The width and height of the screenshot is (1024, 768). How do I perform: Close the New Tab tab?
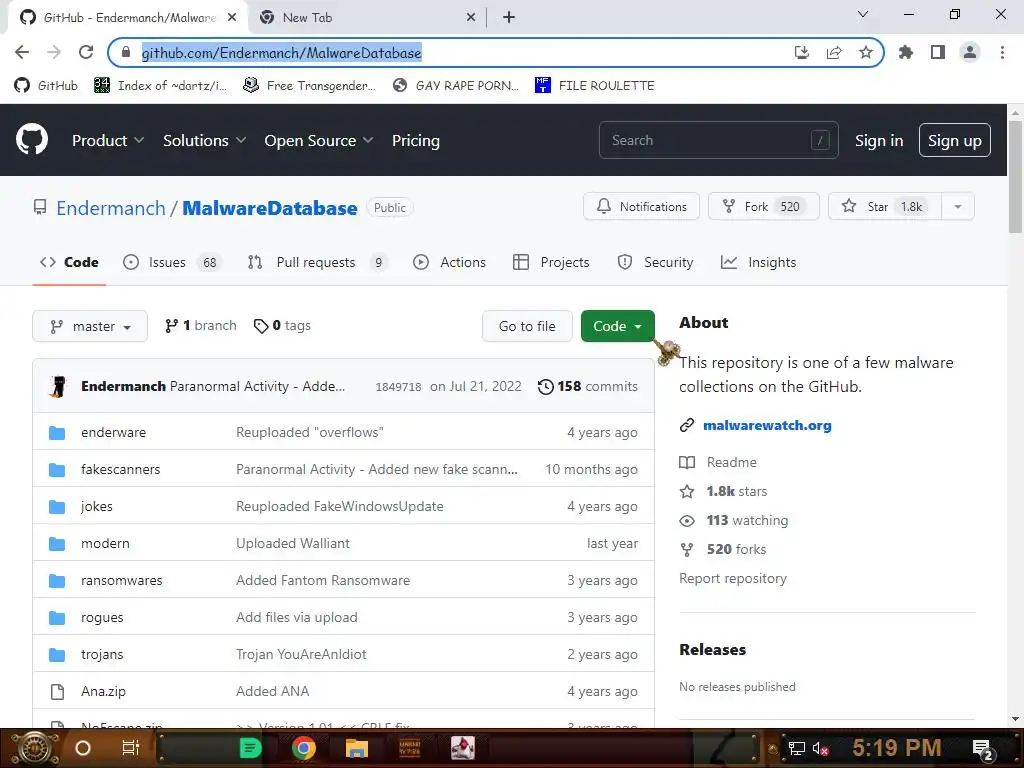tap(471, 18)
